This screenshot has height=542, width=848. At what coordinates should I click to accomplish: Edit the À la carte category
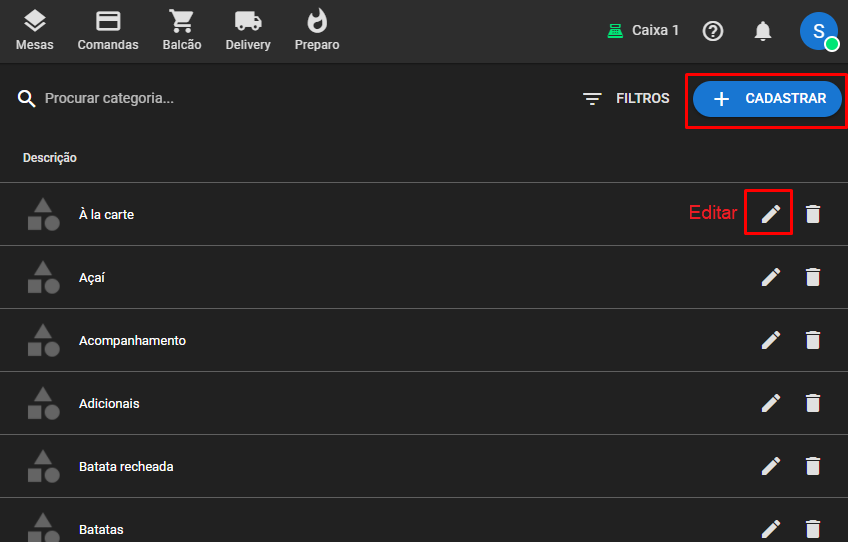tap(770, 214)
